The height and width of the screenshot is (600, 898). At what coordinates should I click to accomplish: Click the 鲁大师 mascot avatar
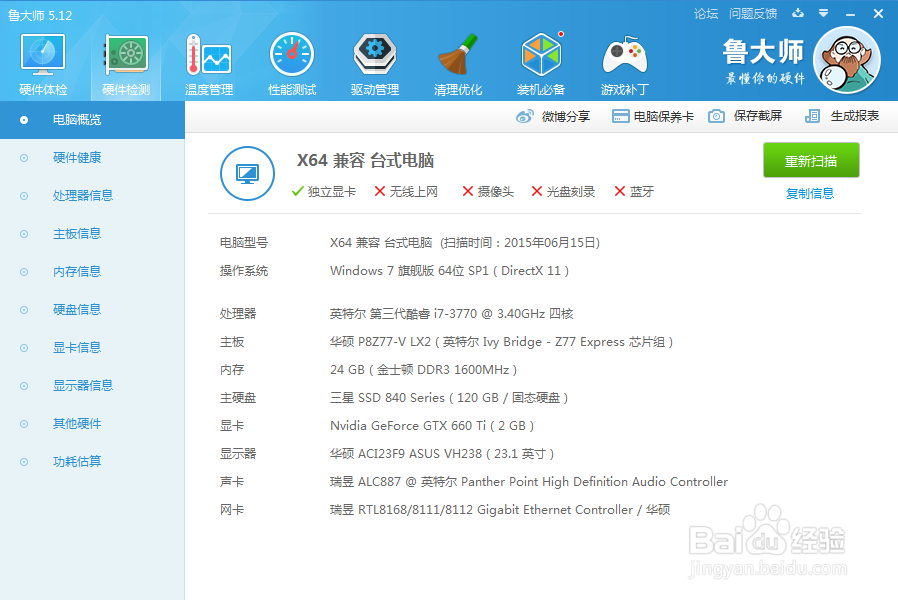coord(847,60)
